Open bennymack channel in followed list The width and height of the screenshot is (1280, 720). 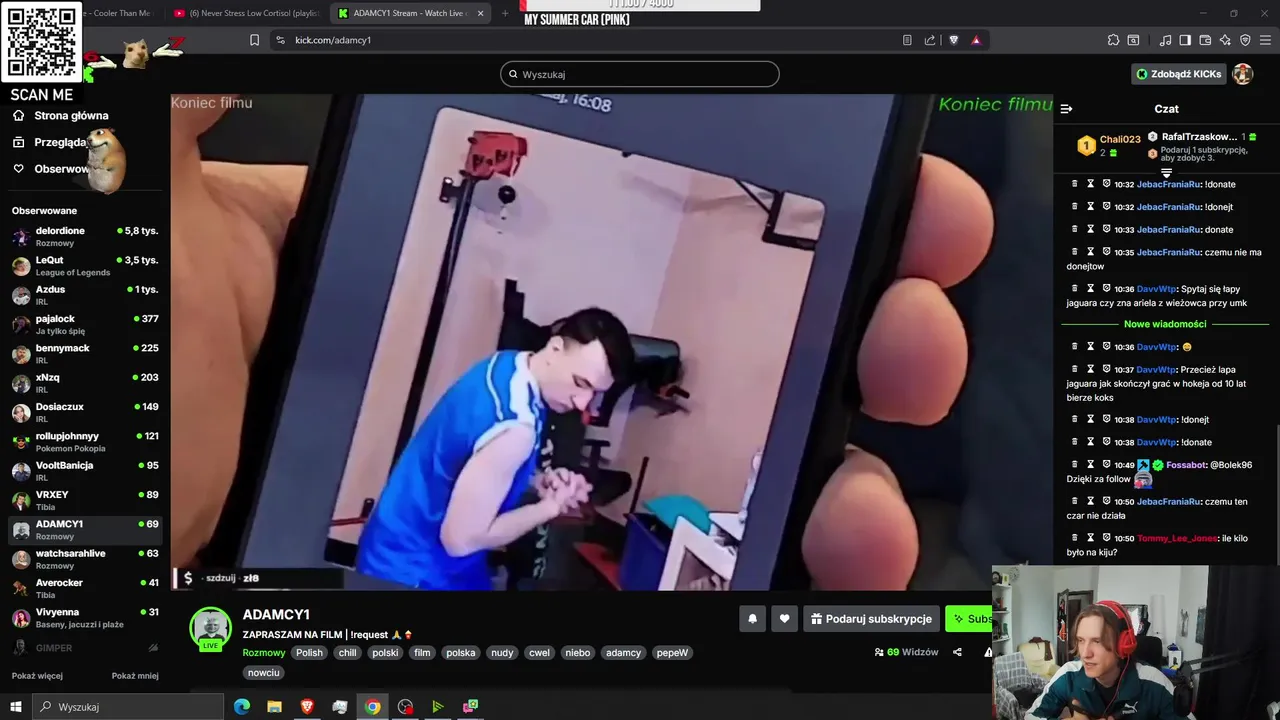85,354
